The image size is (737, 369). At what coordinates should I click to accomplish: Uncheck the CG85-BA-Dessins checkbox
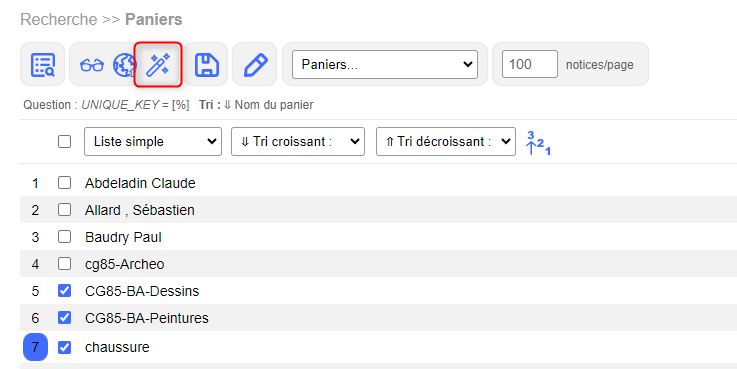(64, 291)
